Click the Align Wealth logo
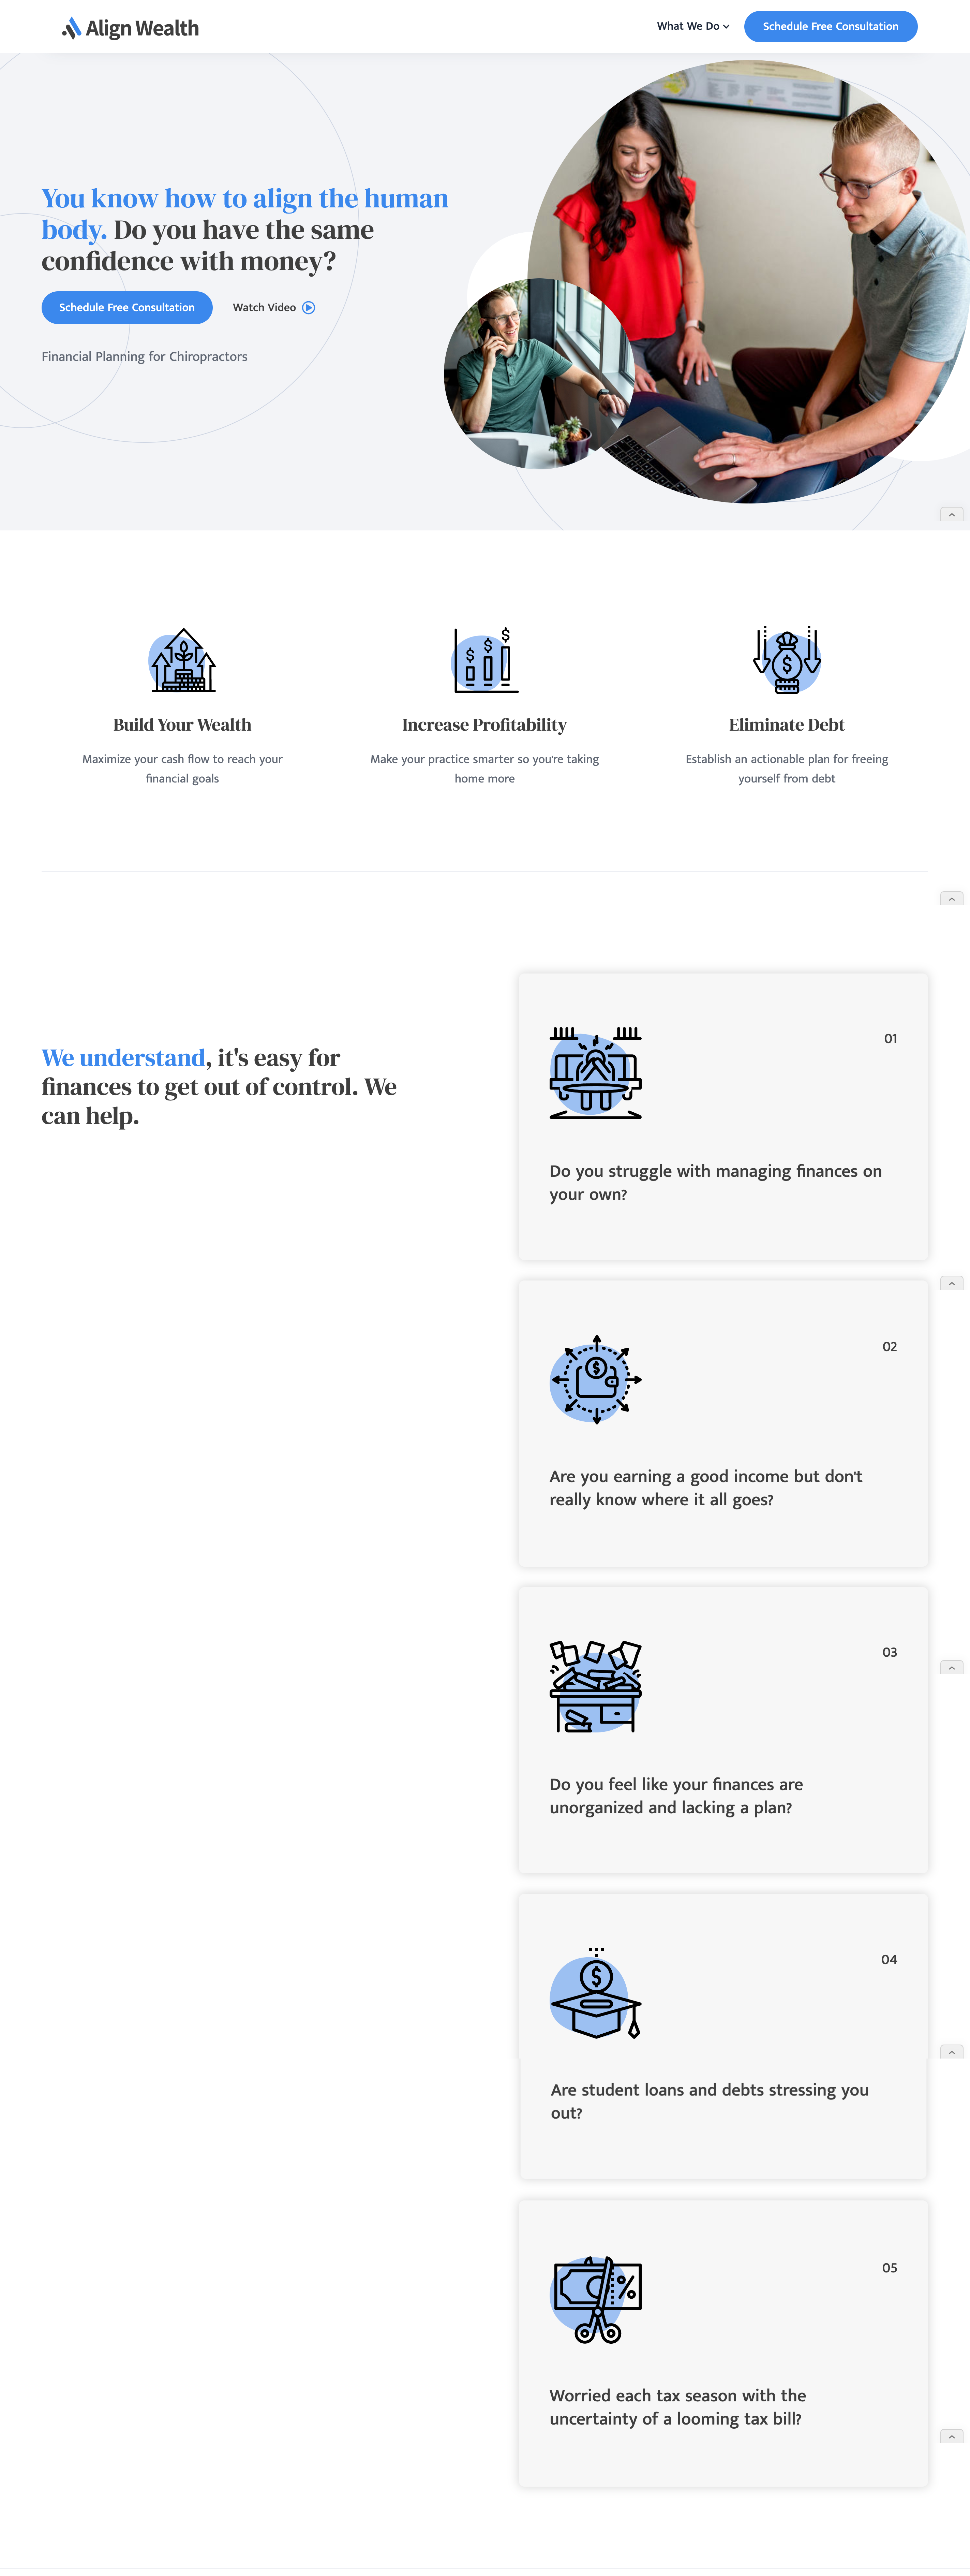Image resolution: width=970 pixels, height=2576 pixels. point(130,28)
